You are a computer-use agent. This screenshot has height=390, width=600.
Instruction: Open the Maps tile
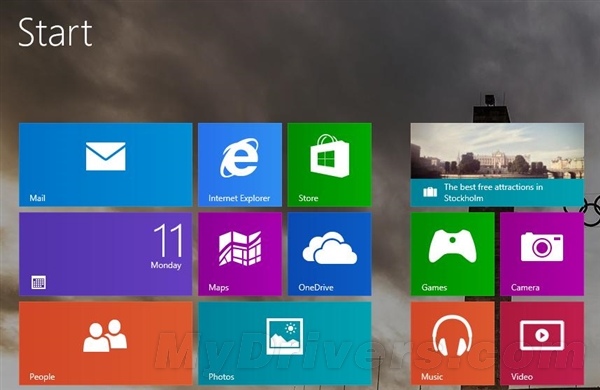coord(240,254)
